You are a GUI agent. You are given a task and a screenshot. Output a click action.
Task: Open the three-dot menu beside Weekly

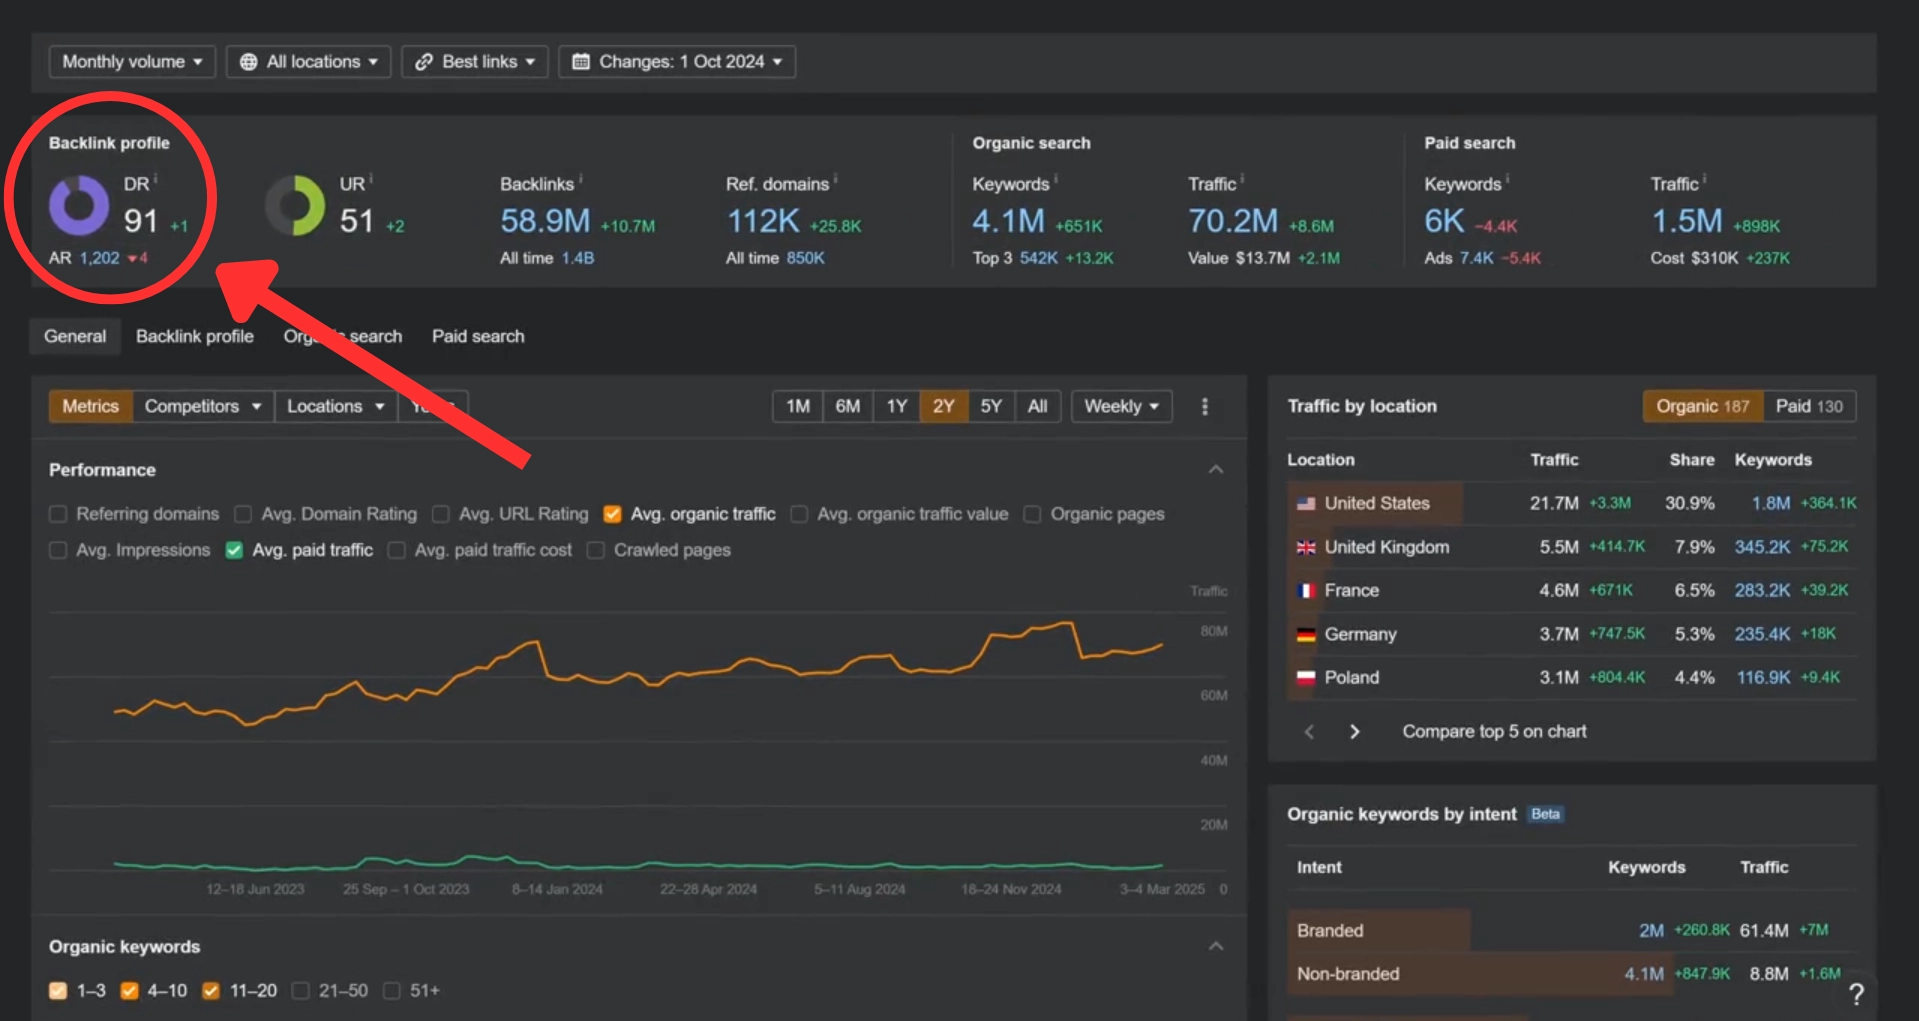[1206, 406]
